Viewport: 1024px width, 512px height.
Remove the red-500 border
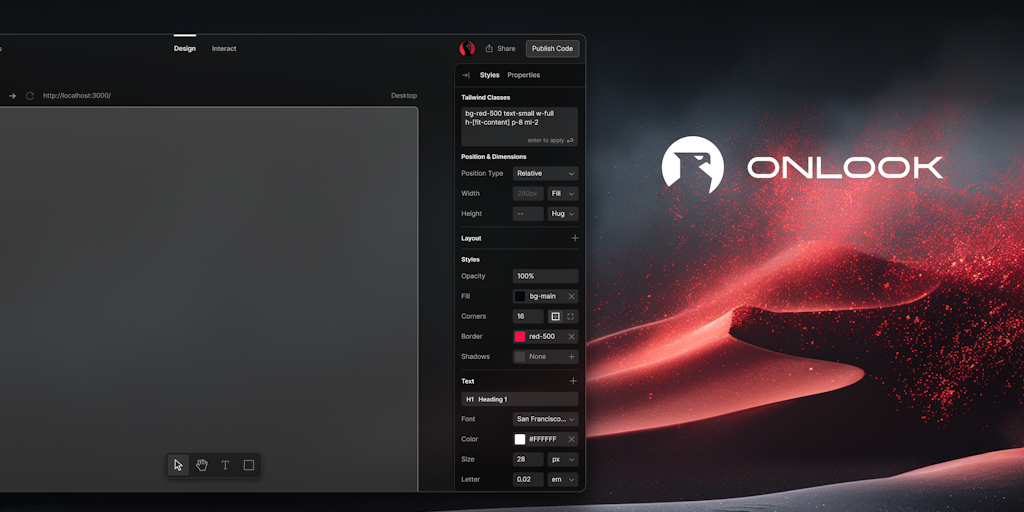(571, 336)
